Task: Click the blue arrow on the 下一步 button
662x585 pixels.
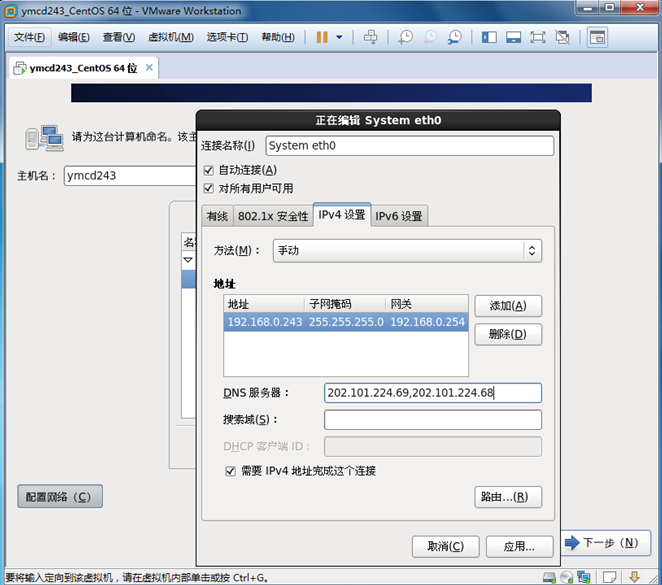Action: (572, 542)
